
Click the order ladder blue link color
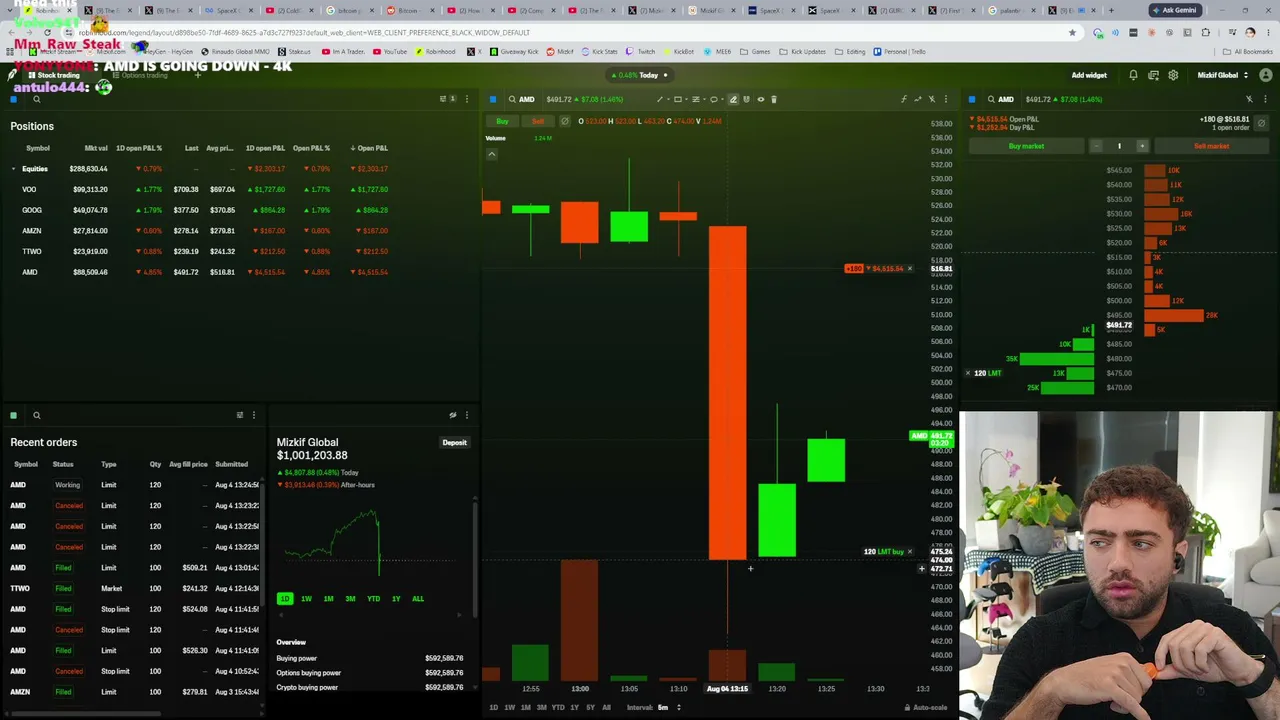[972, 99]
